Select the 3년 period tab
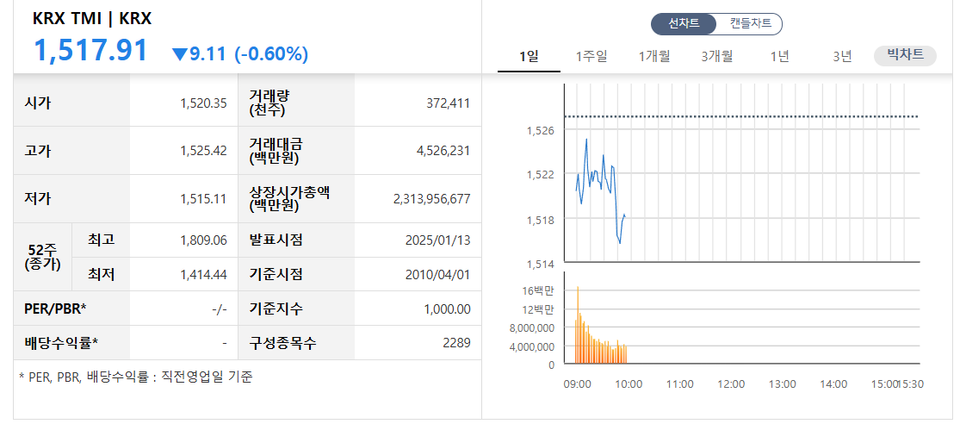 click(x=842, y=57)
